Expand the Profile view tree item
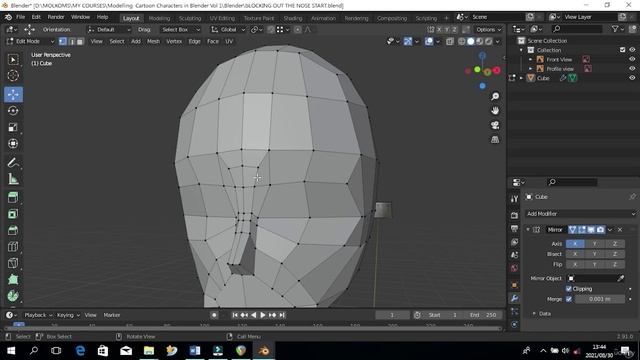This screenshot has height=360, width=640. [x=531, y=69]
